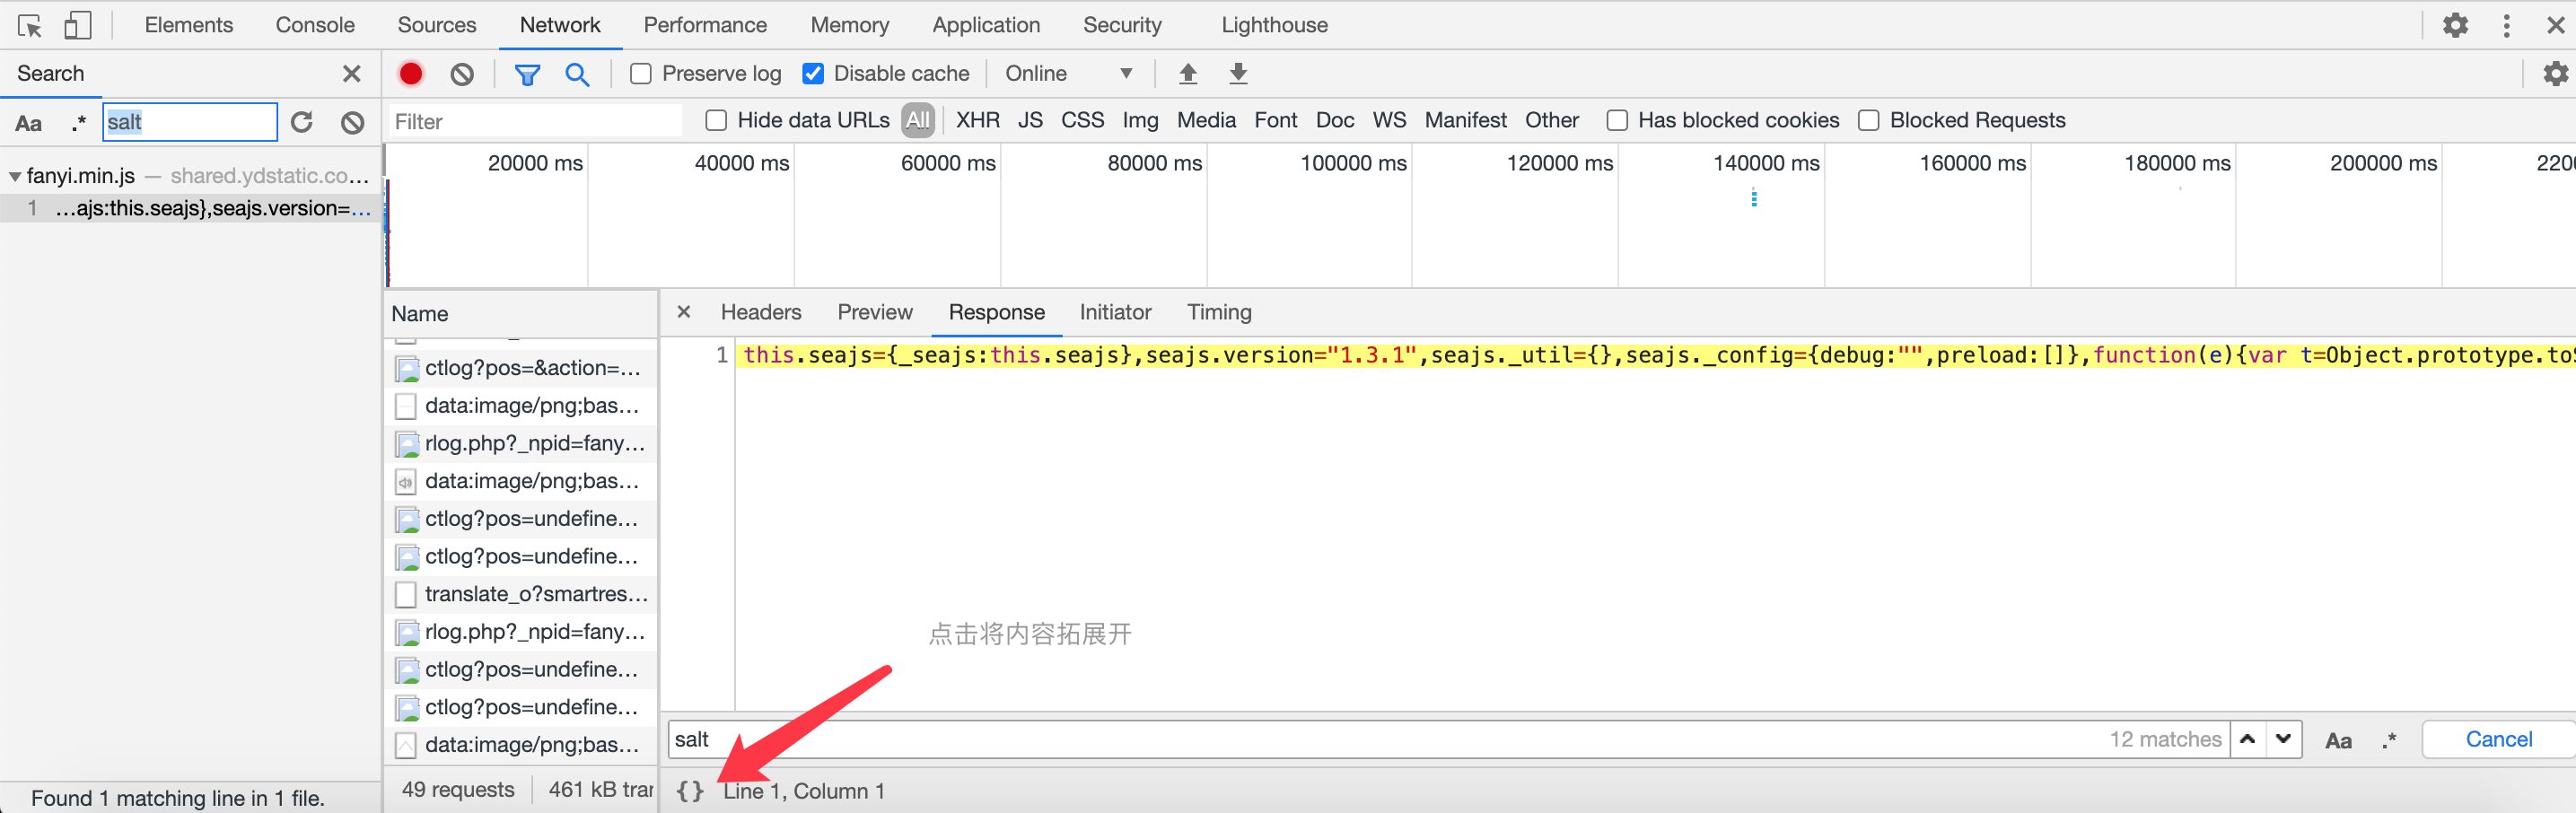Filter requests by JS

[1030, 121]
